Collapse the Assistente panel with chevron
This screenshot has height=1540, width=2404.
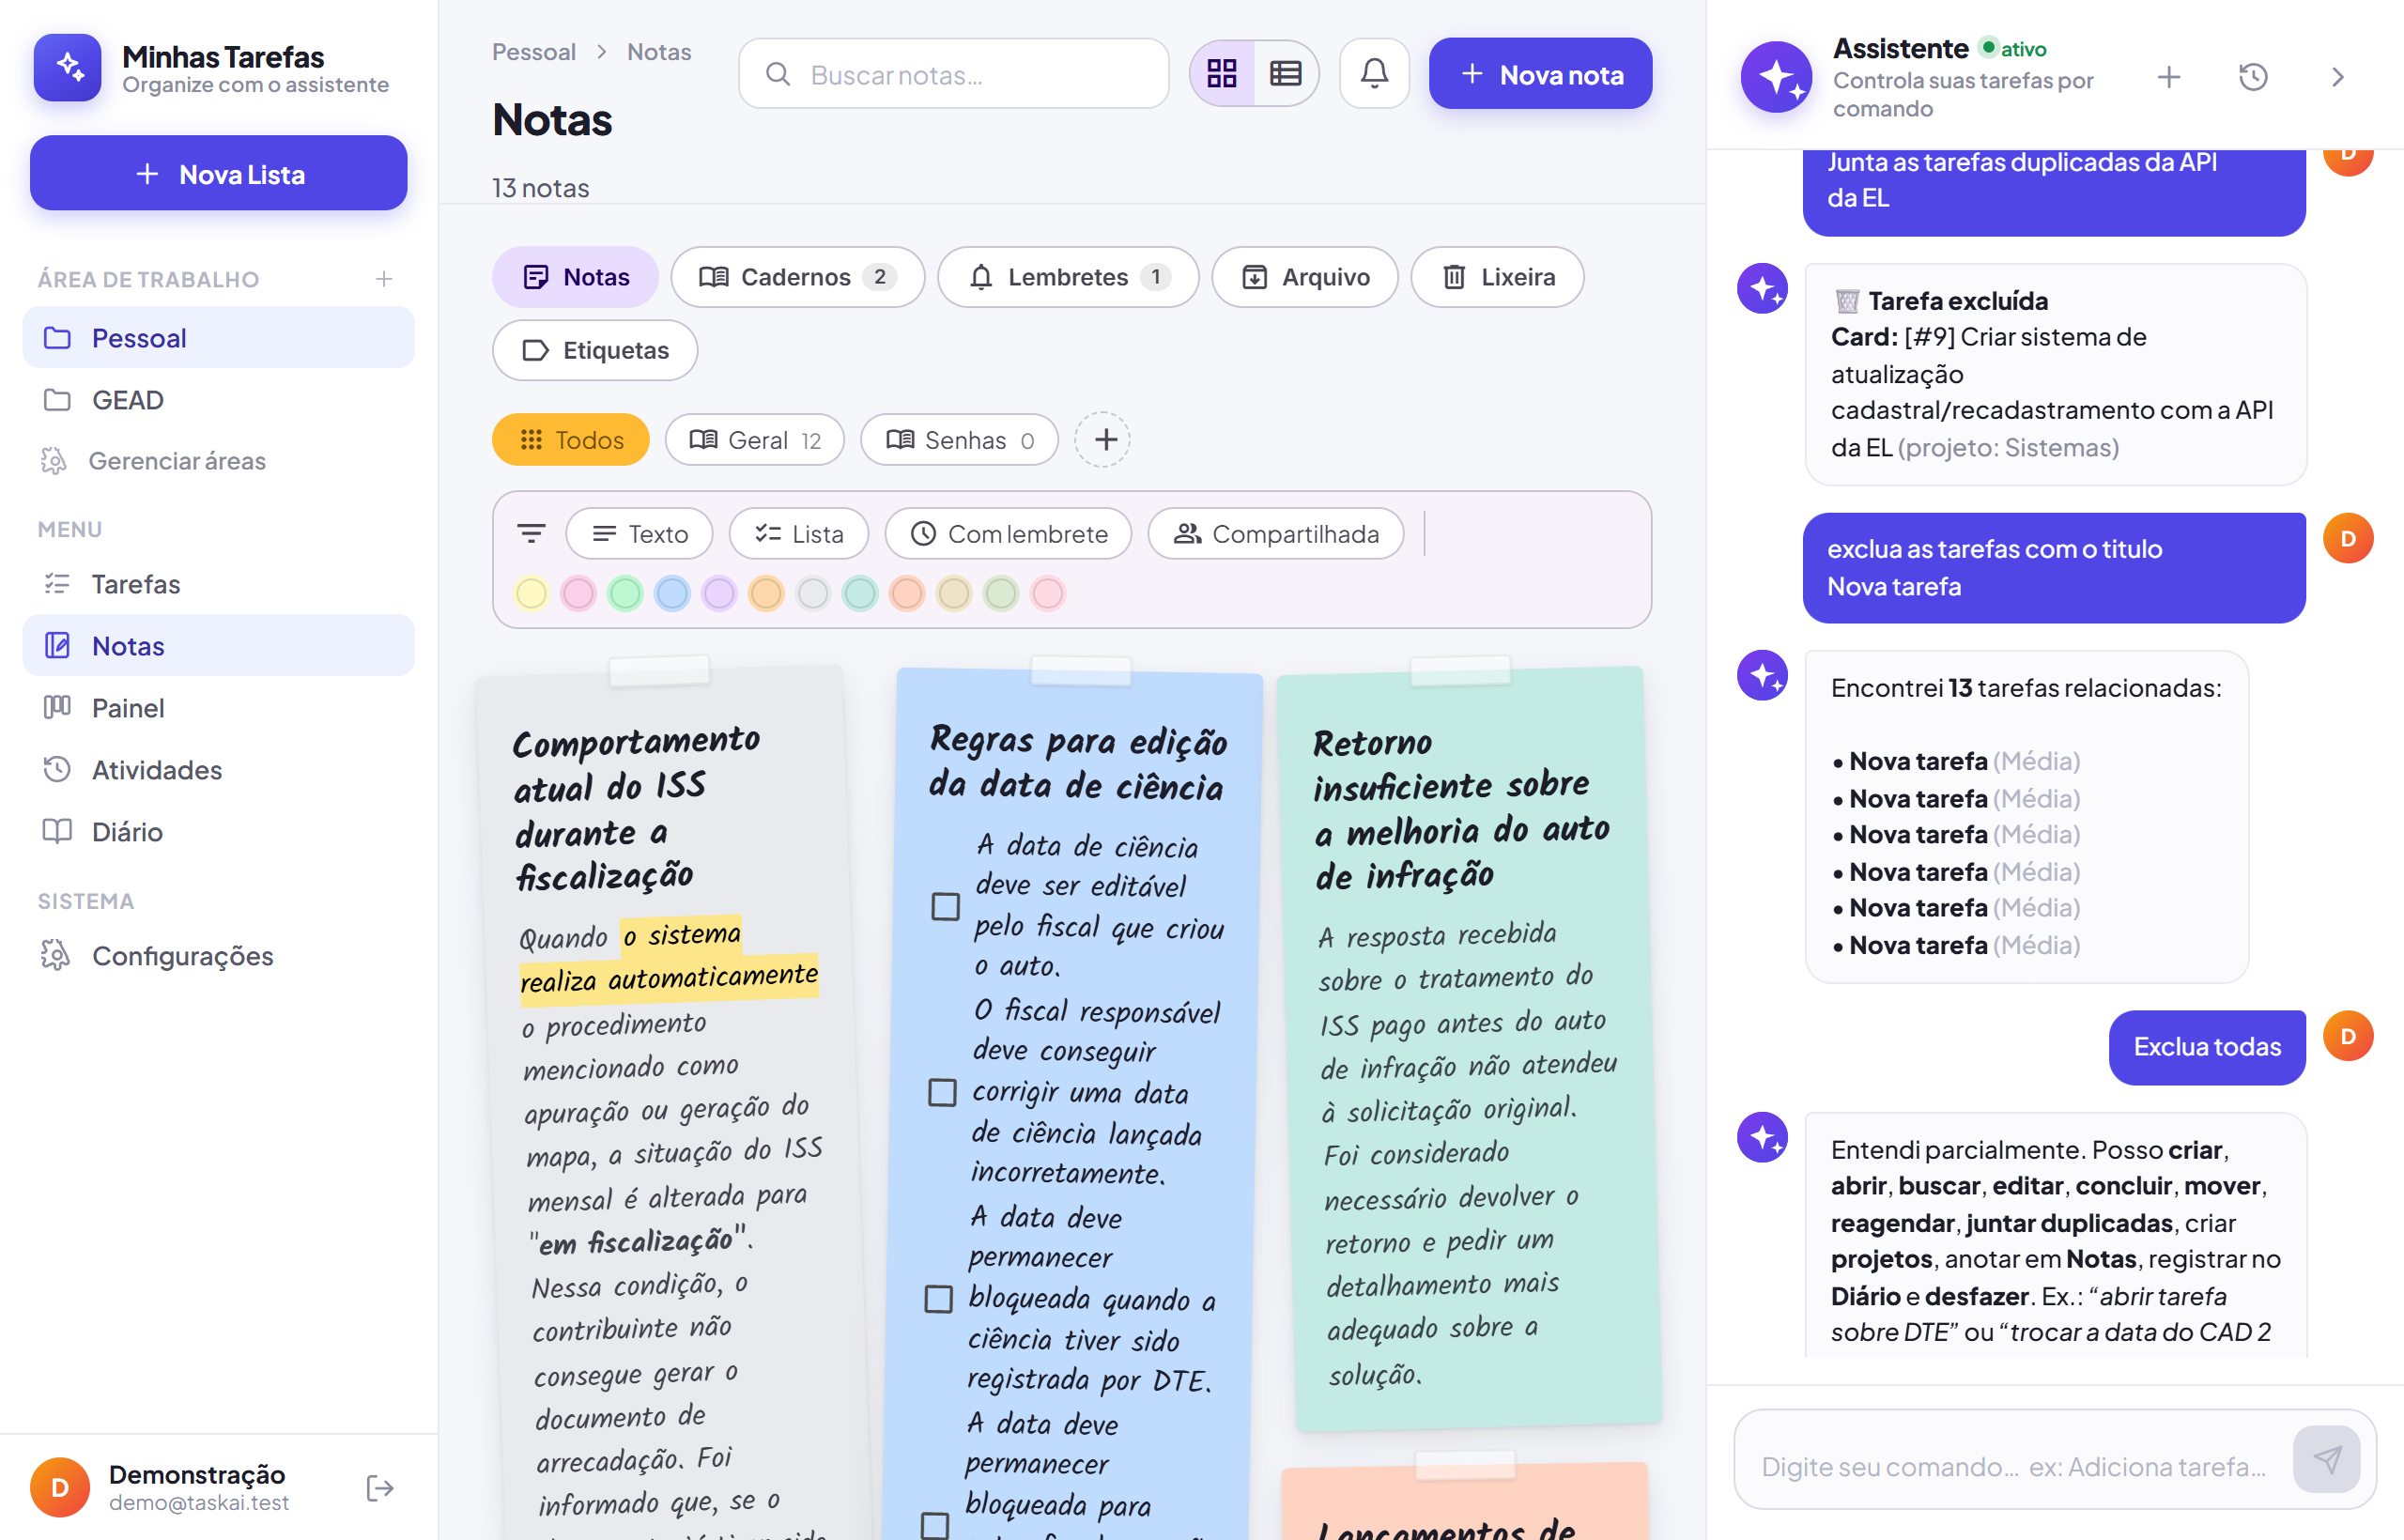[2338, 76]
